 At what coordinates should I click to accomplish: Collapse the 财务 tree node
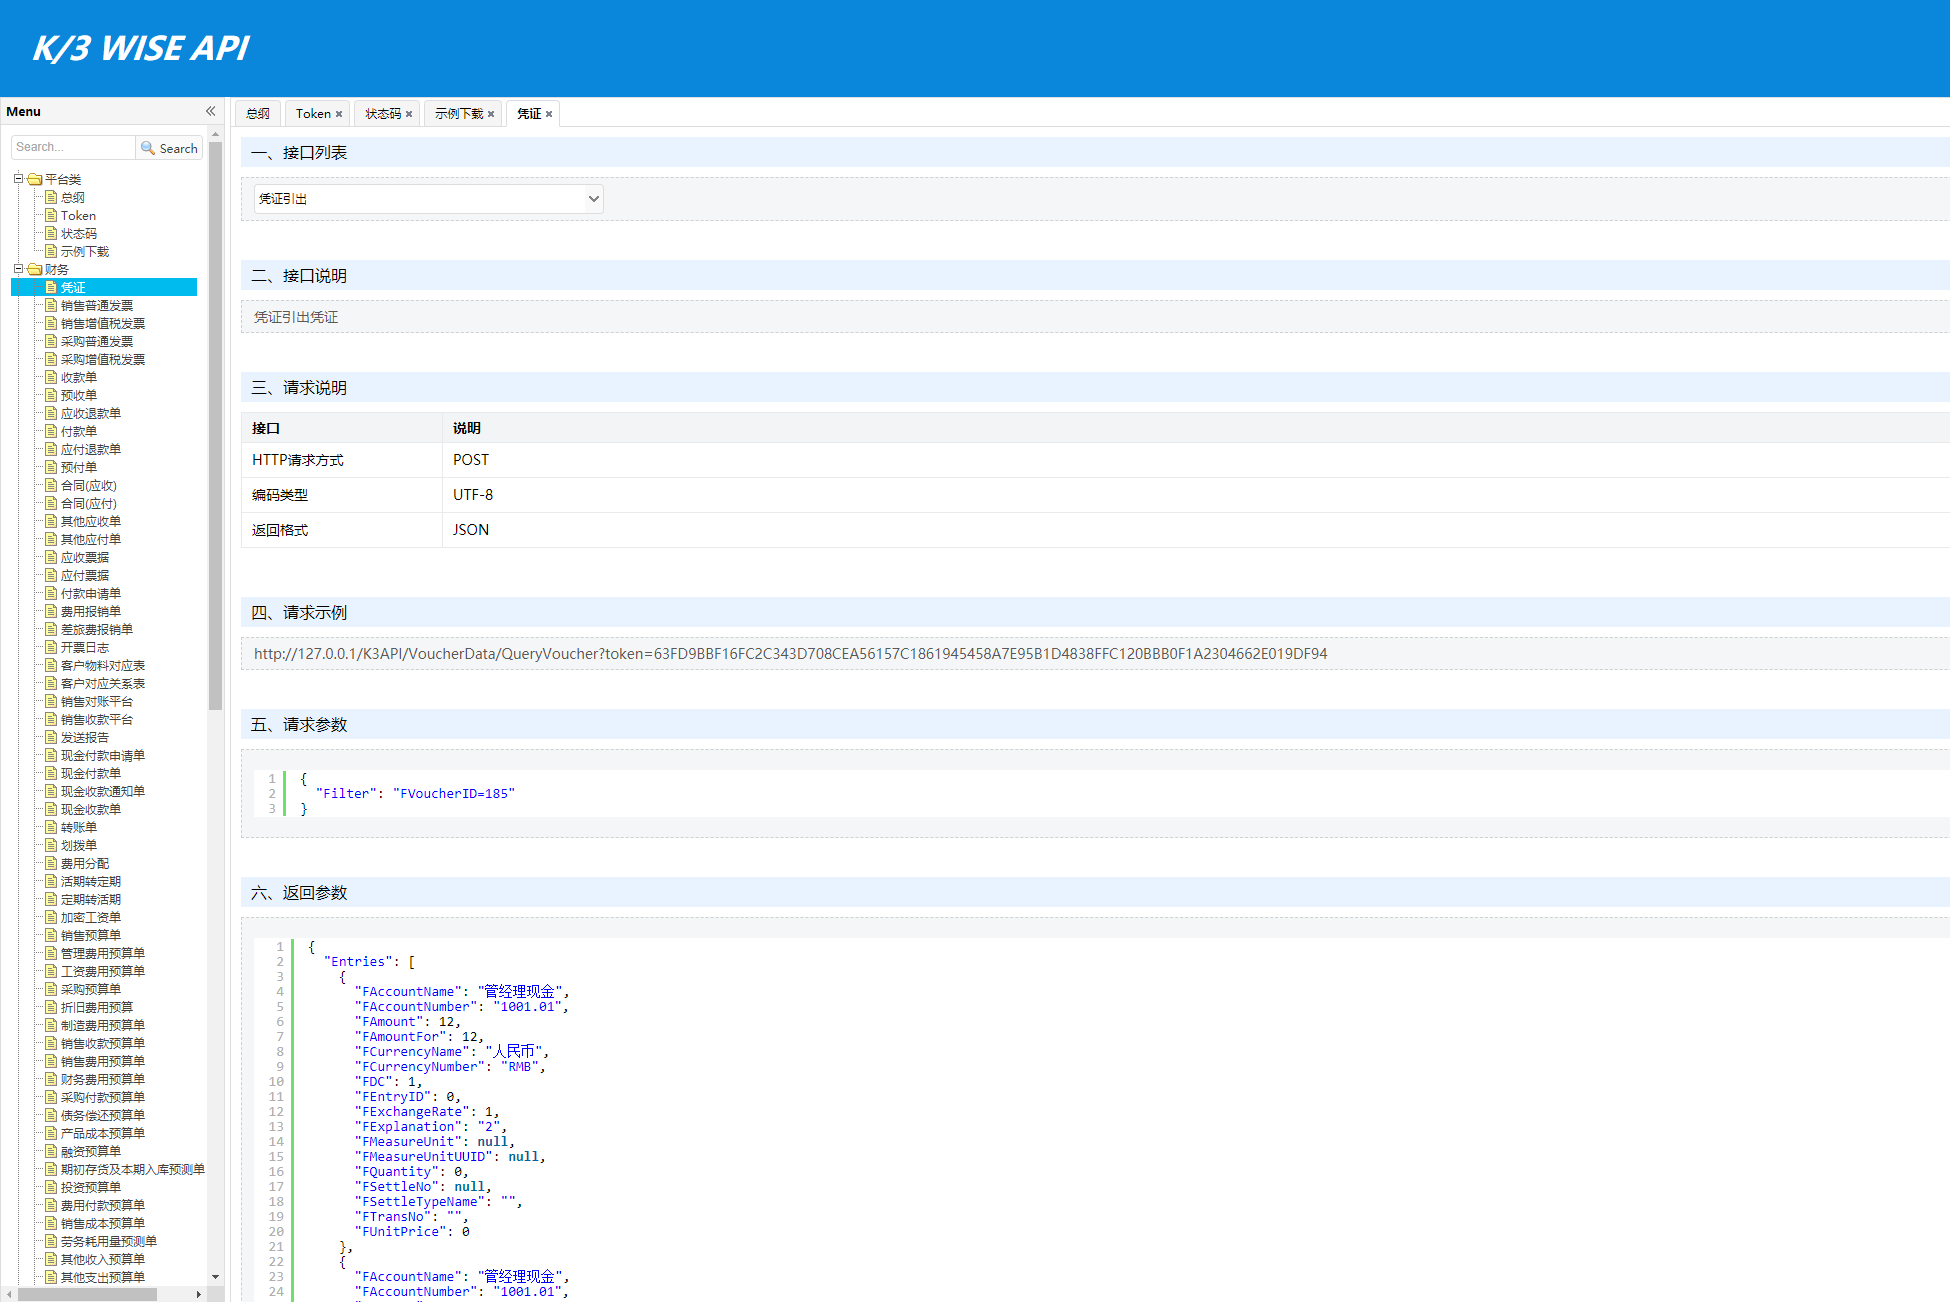[18, 269]
